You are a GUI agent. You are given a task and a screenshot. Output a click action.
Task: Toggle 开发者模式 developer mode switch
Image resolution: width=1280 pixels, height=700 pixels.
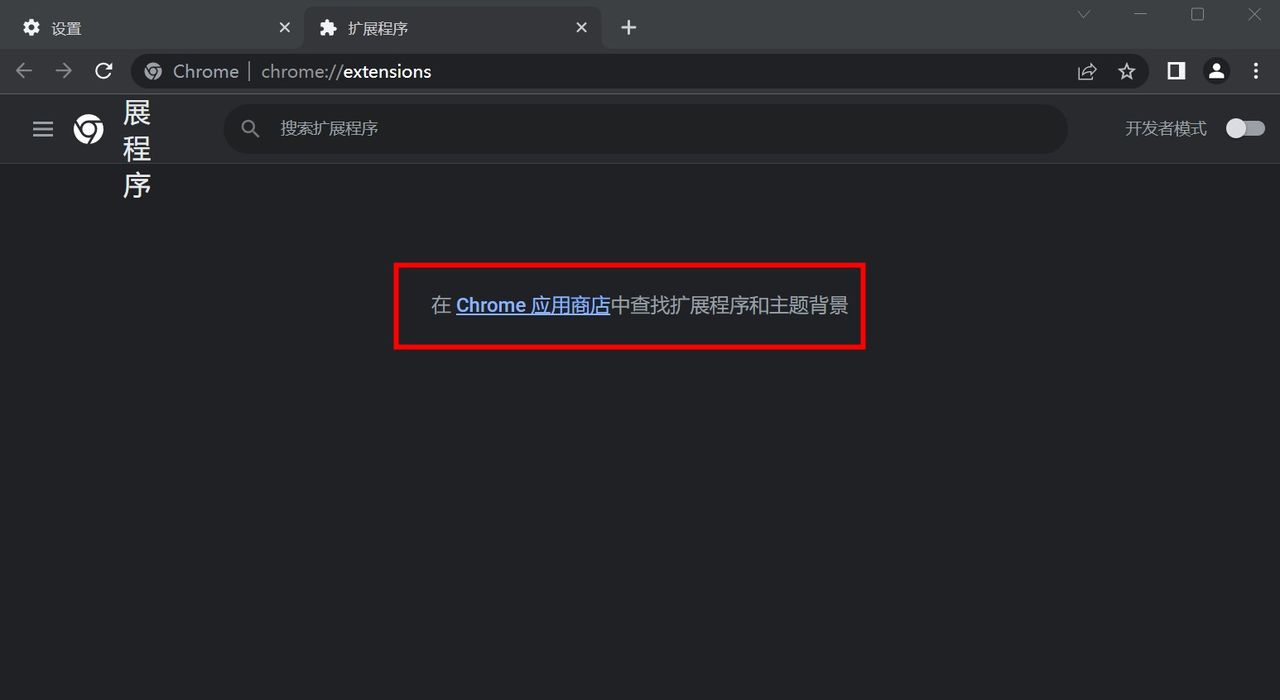[1245, 128]
